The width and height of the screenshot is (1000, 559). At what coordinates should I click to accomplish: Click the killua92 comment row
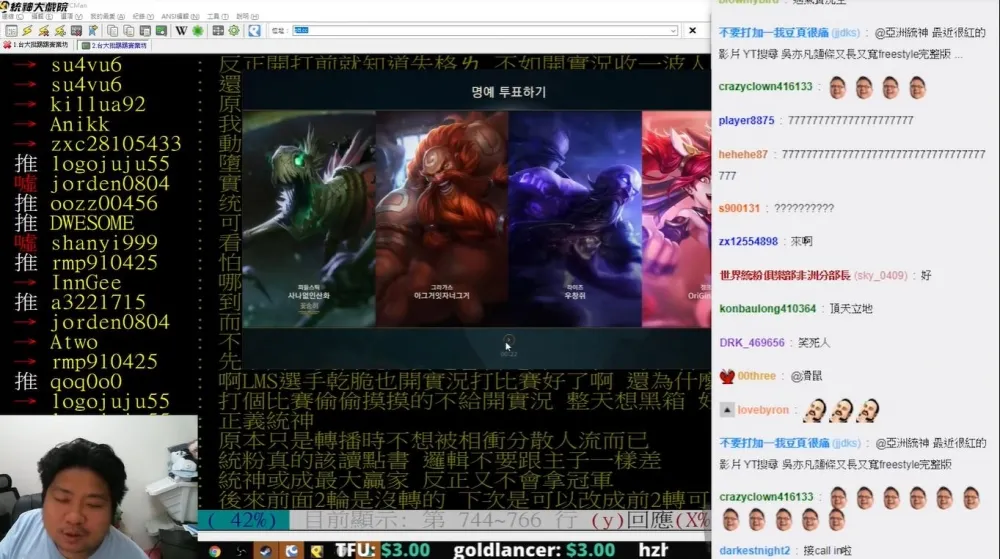[355, 104]
